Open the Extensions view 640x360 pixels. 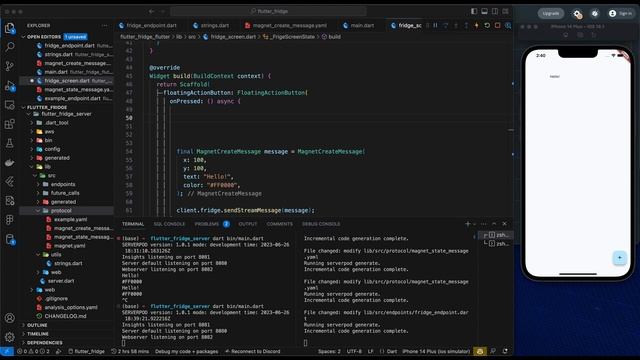(9, 124)
